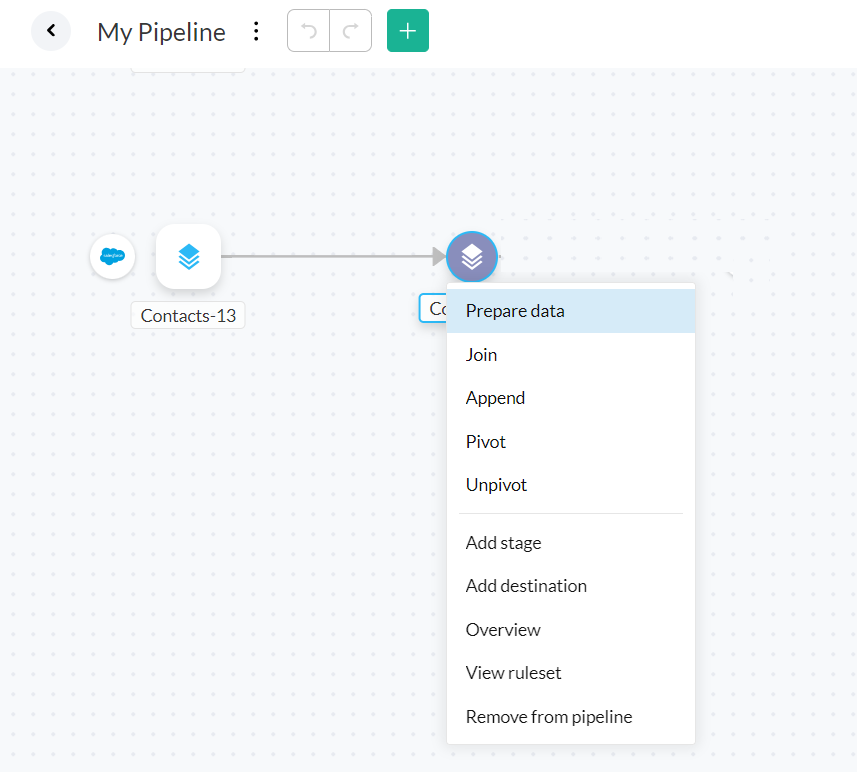Click Unpivot in the context menu
The image size is (857, 772).
[496, 485]
